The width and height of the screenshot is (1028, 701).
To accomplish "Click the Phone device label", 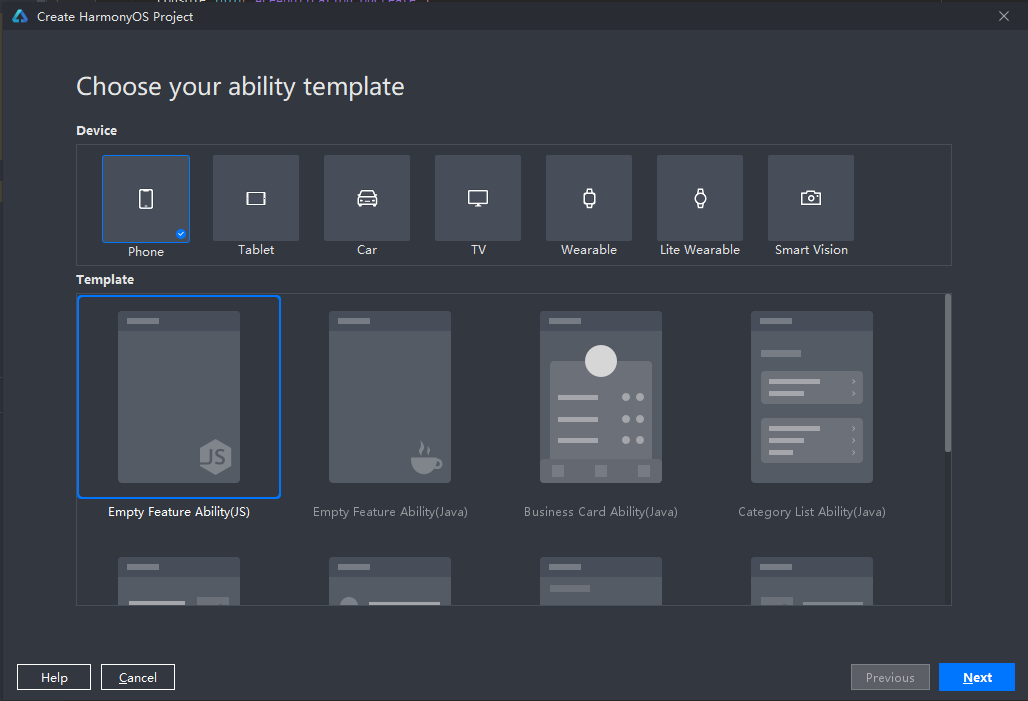I will 146,252.
